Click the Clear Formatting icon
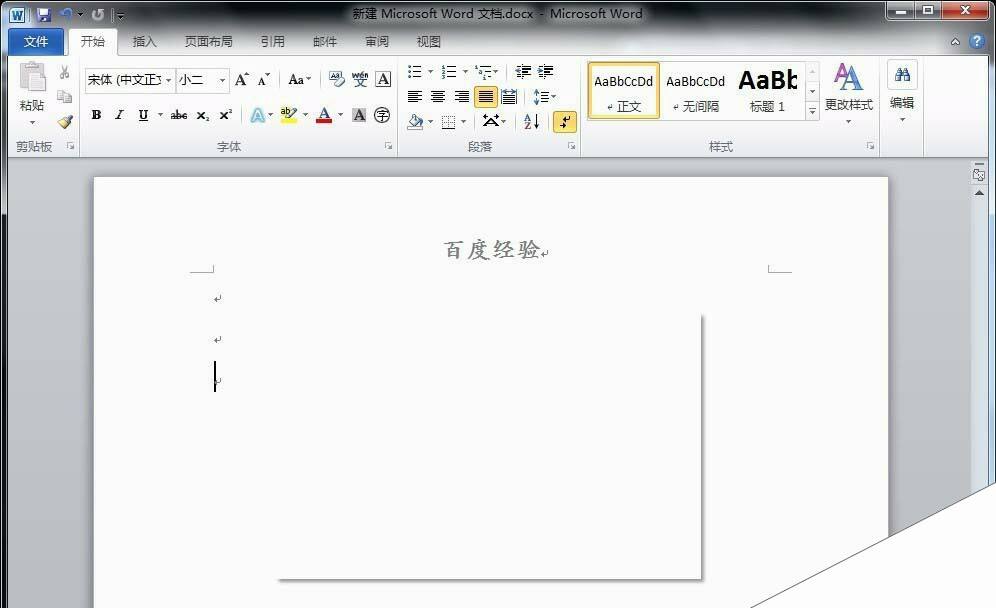The image size is (996, 608). tap(337, 79)
